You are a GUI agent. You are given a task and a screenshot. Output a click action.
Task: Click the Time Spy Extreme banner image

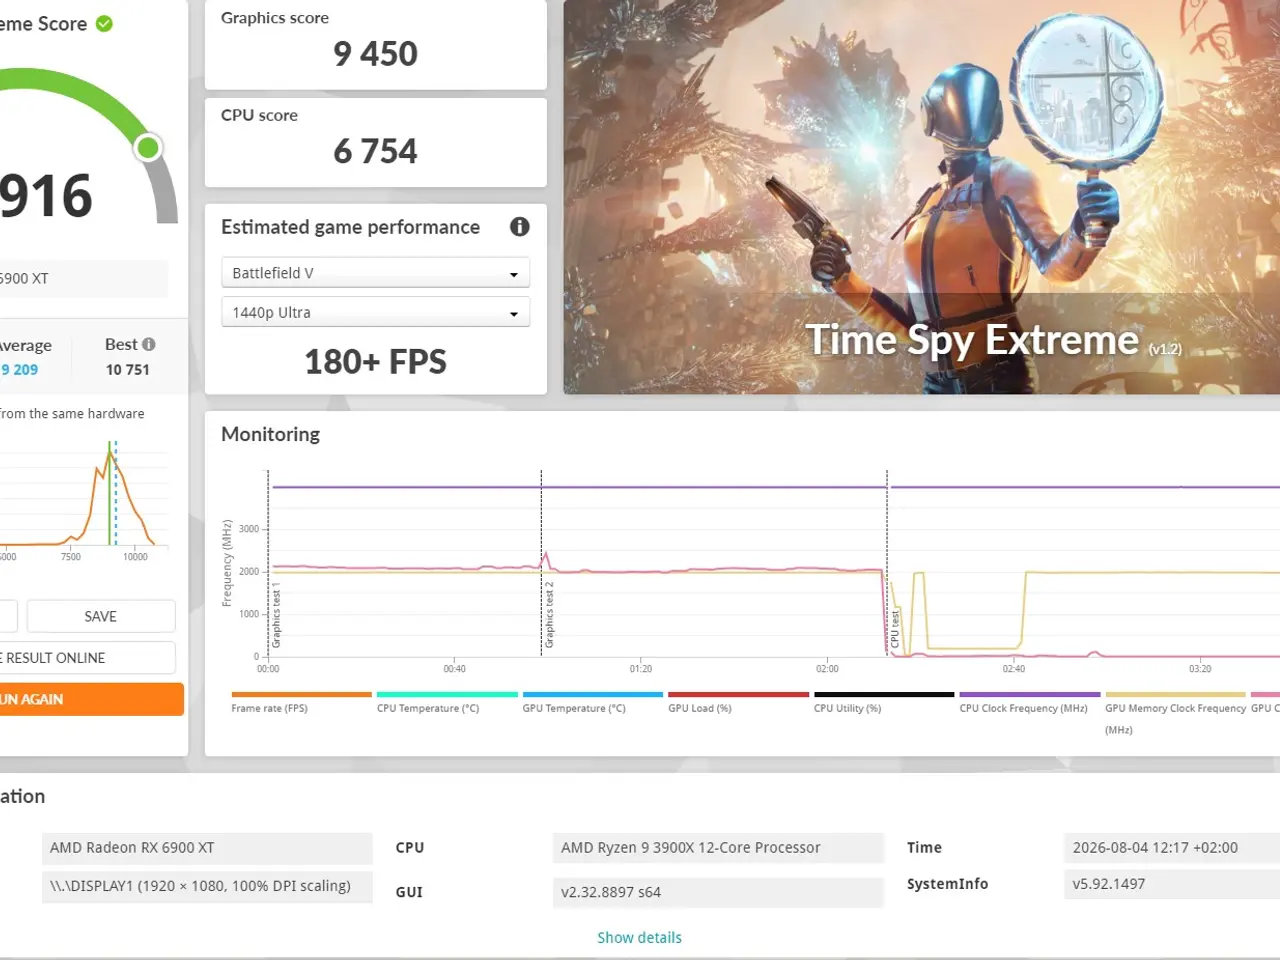(x=922, y=197)
